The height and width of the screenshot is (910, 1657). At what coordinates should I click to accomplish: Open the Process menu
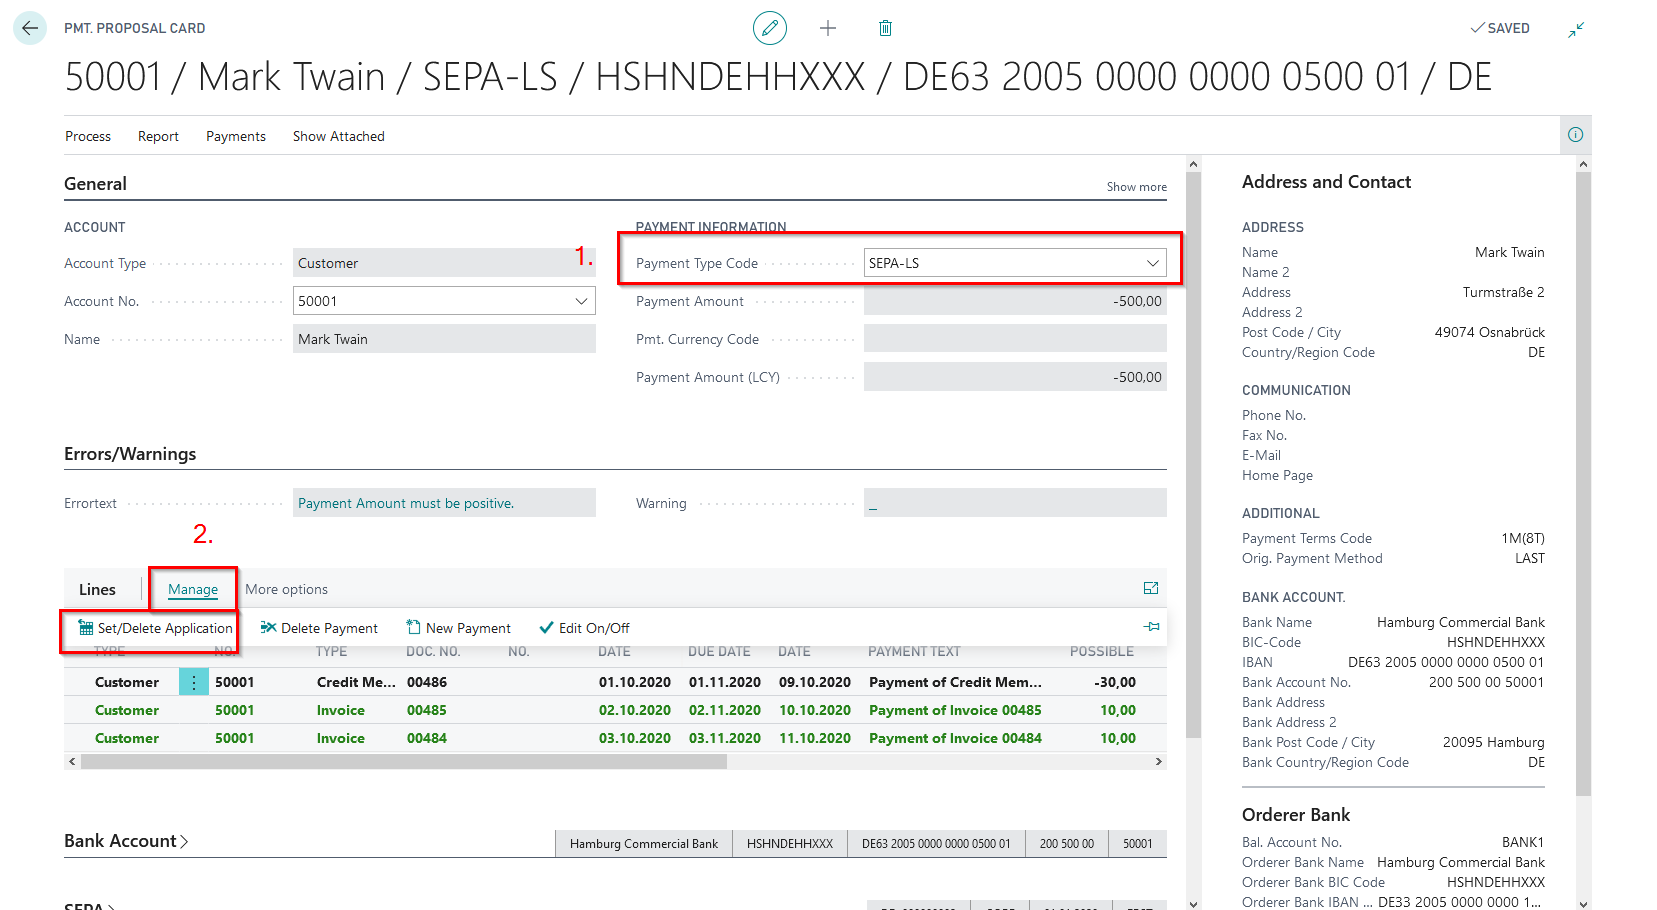88,136
